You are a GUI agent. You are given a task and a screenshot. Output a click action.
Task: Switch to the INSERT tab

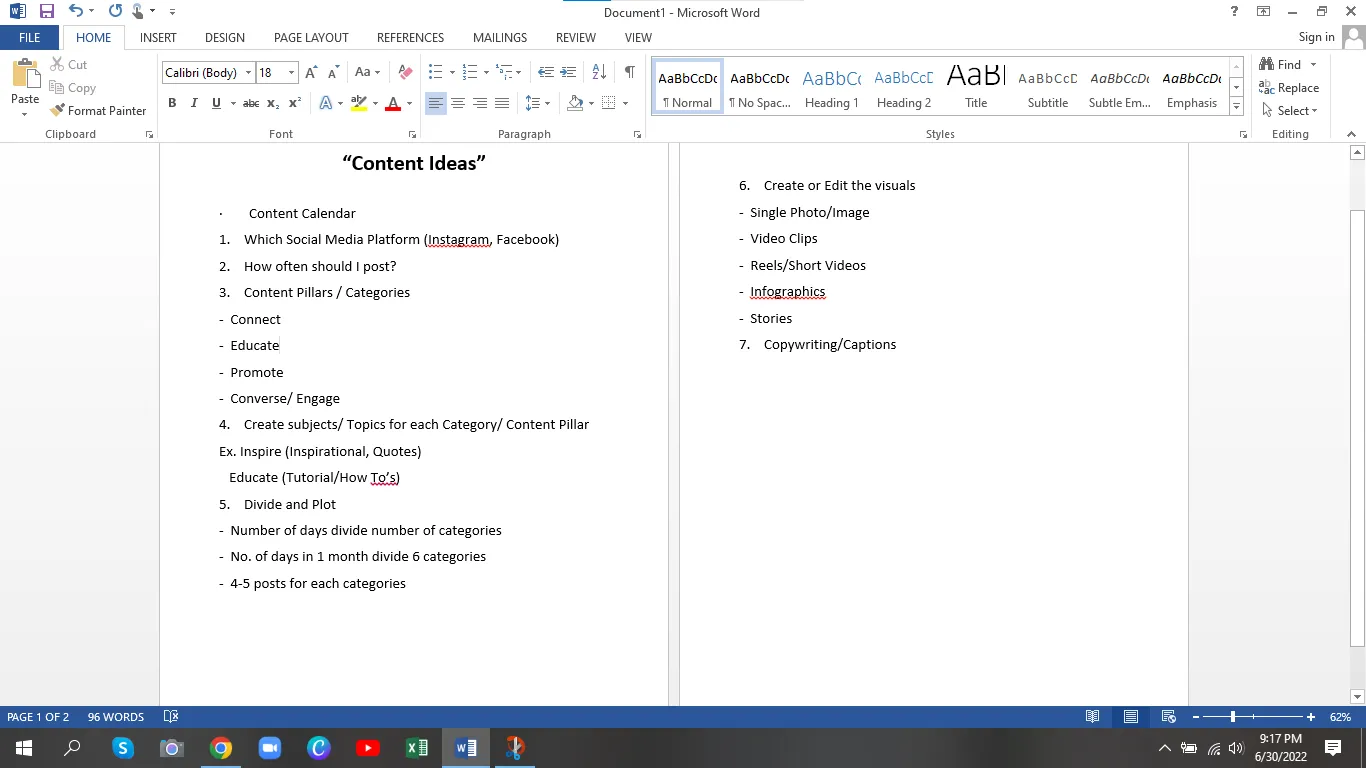[x=158, y=37]
